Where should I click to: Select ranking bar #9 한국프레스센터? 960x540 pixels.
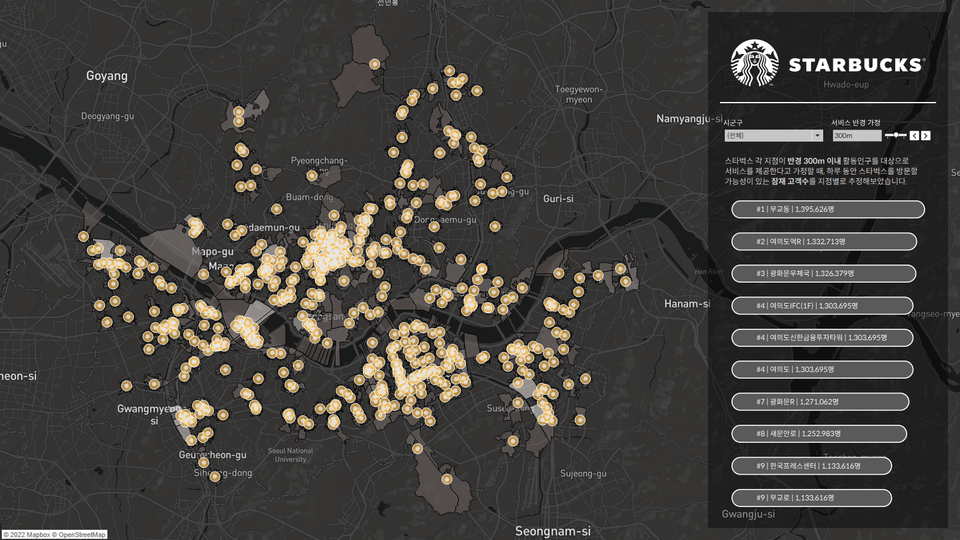pyautogui.click(x=811, y=466)
